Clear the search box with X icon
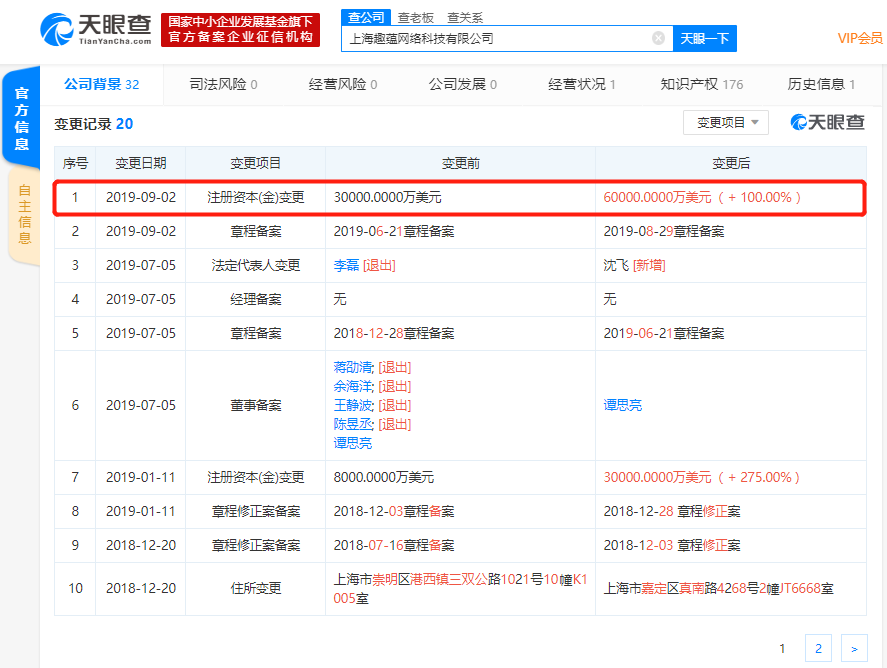The image size is (887, 668). pyautogui.click(x=658, y=39)
